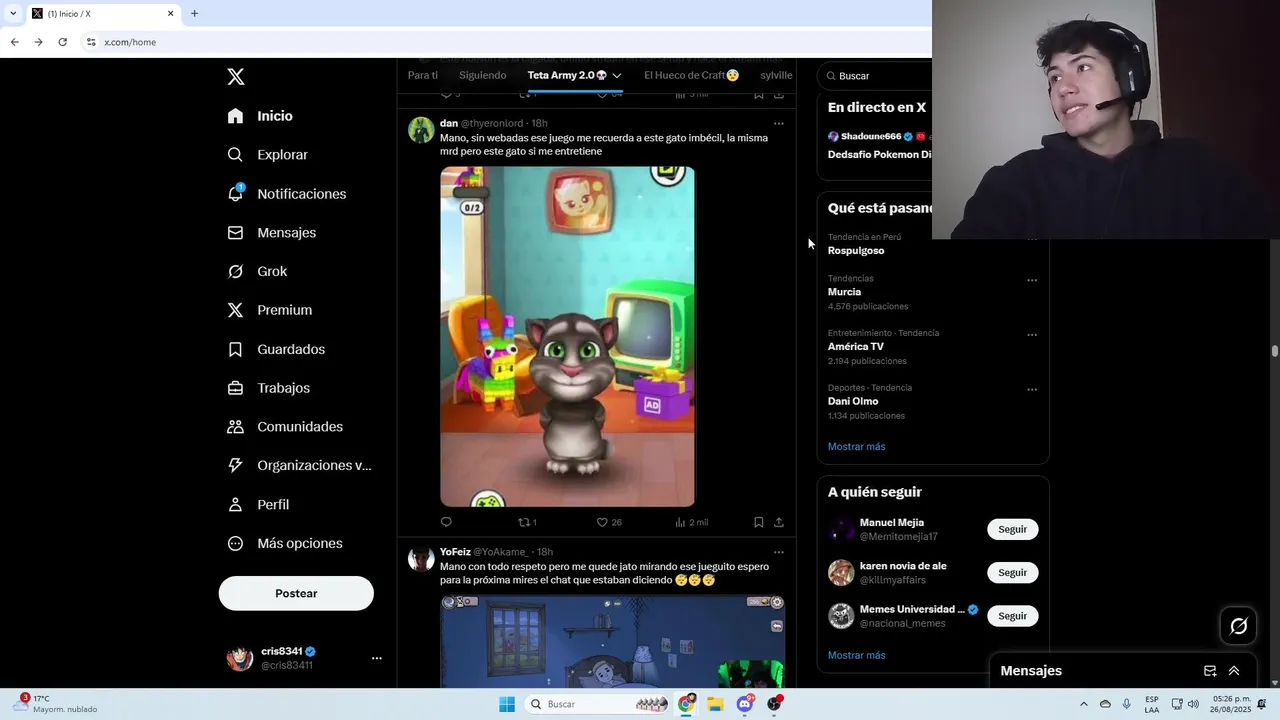
Task: Open account menu next to cris8341
Action: [377, 658]
